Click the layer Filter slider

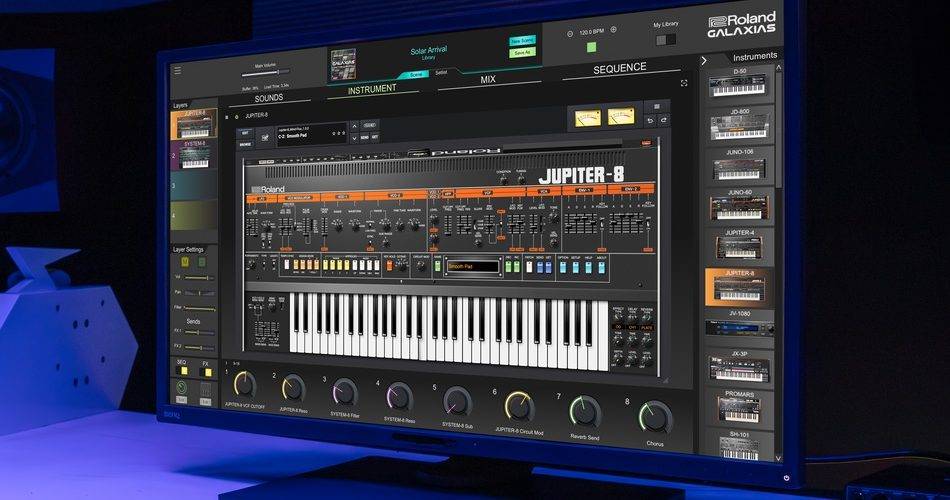click(199, 308)
